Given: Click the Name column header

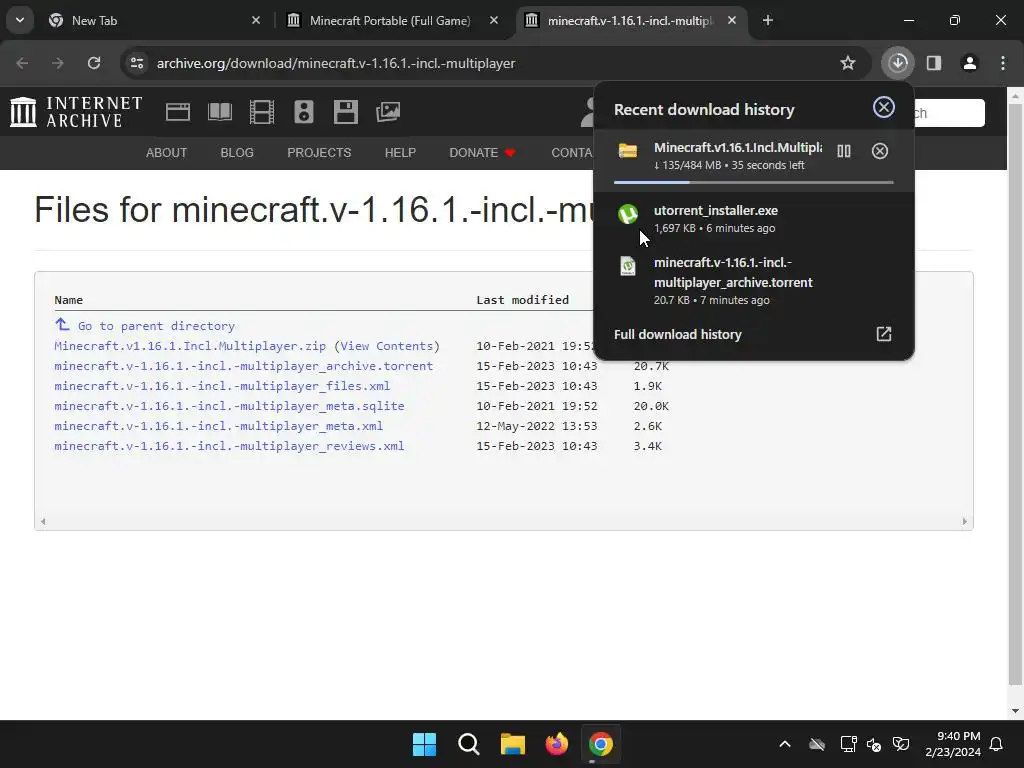Looking at the screenshot, I should click(69, 300).
